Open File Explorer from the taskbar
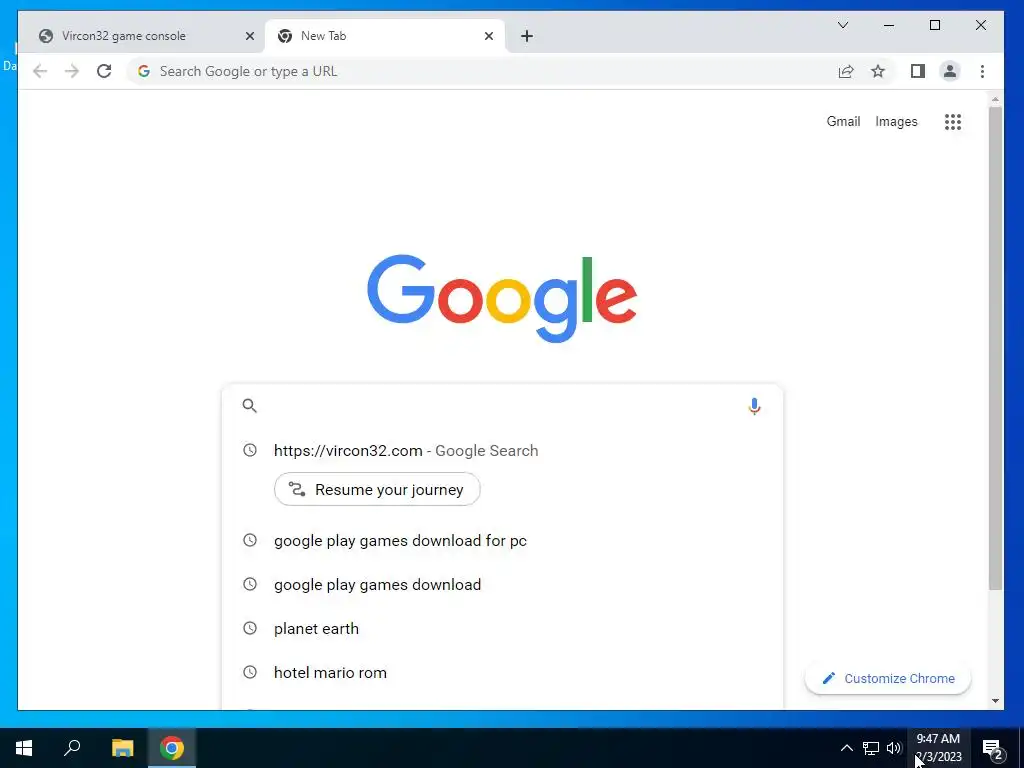The width and height of the screenshot is (1024, 768). point(122,748)
